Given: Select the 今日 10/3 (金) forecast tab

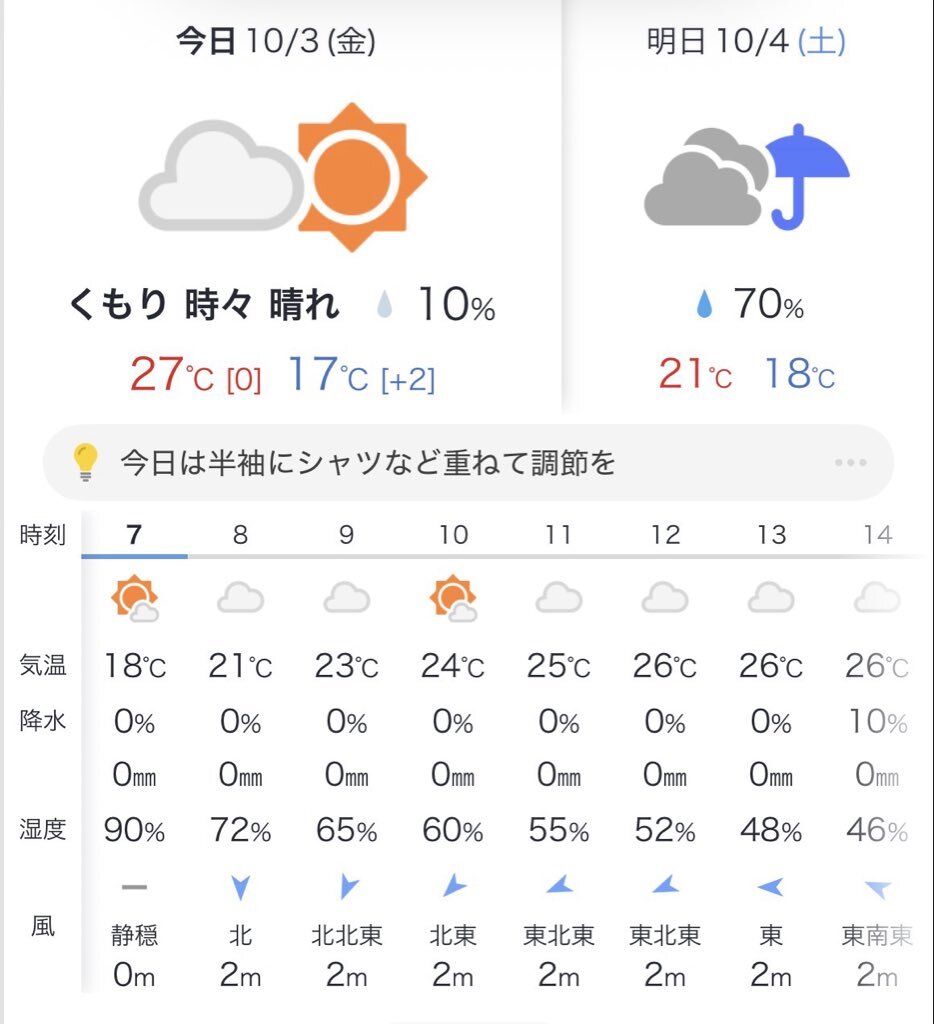Looking at the screenshot, I should [276, 41].
